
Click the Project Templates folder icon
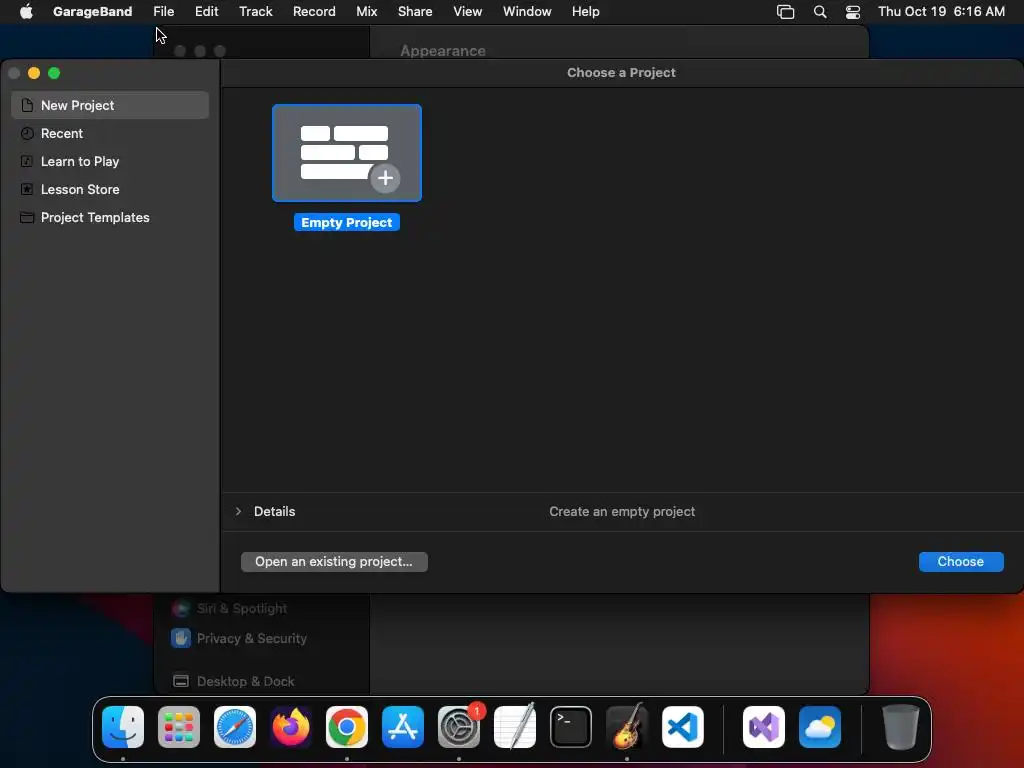click(27, 217)
